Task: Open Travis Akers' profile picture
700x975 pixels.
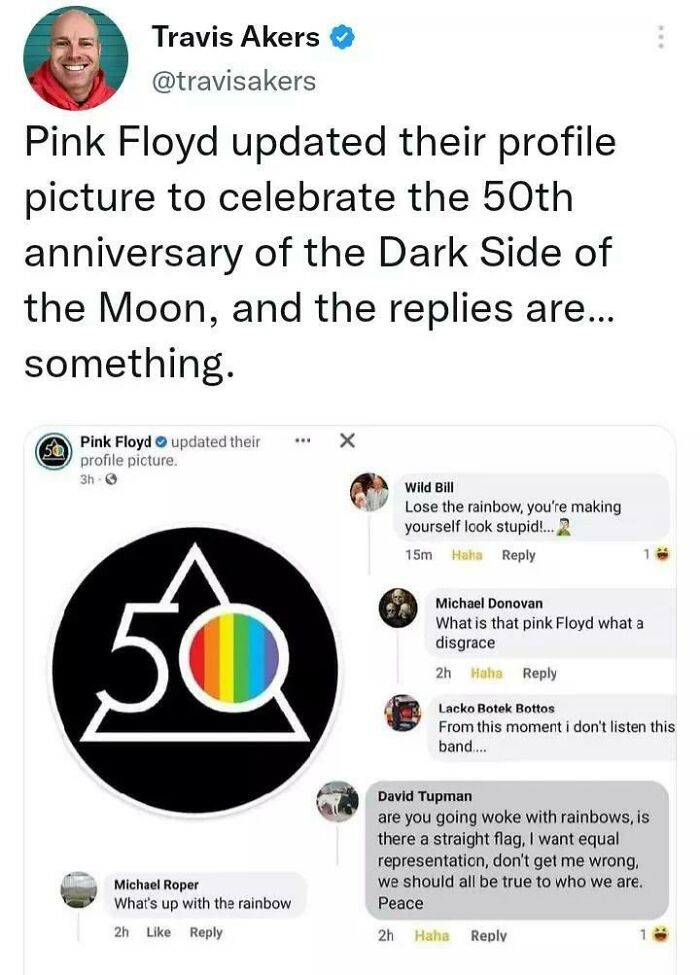Action: point(65,58)
